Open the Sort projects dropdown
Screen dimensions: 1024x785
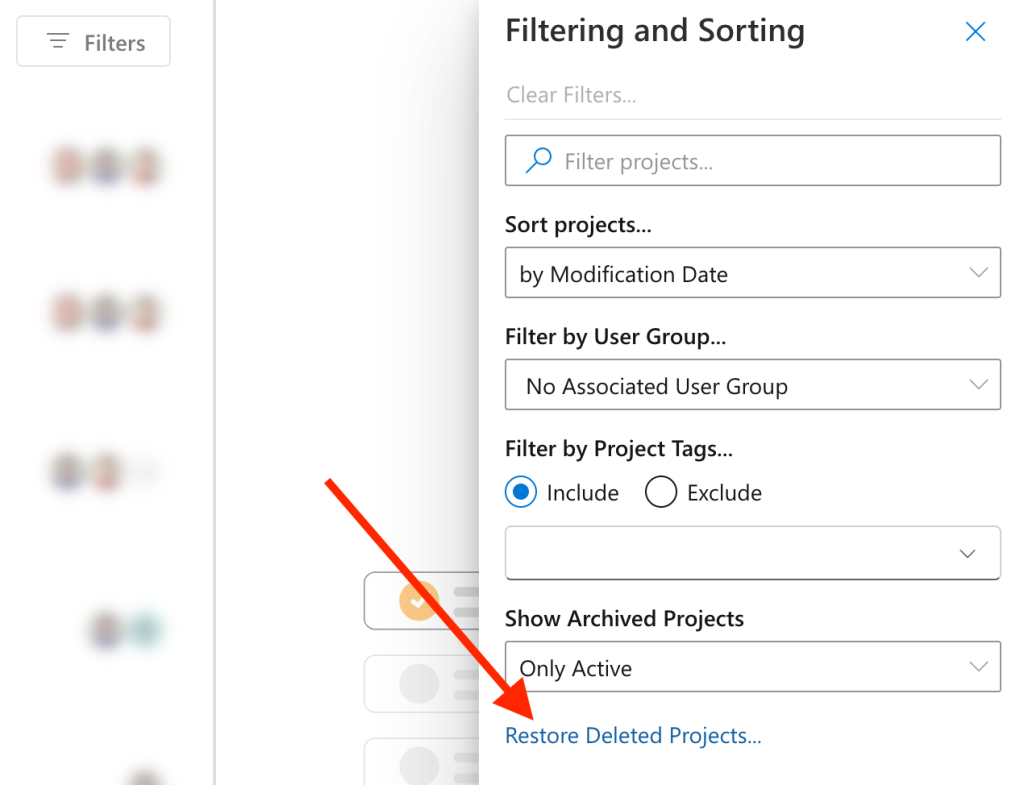pyautogui.click(x=752, y=272)
